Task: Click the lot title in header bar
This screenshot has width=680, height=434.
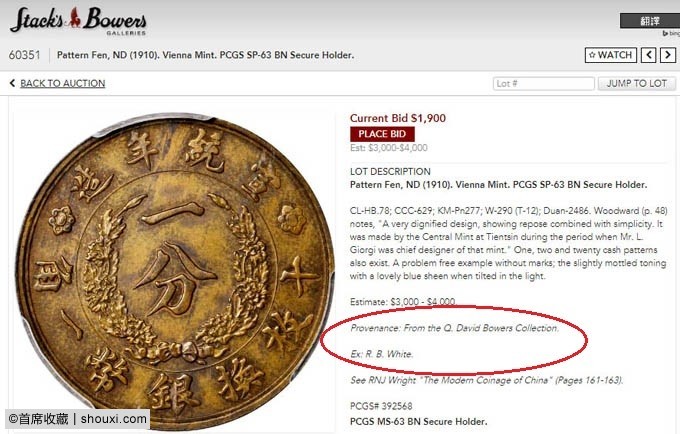Action: (x=206, y=55)
